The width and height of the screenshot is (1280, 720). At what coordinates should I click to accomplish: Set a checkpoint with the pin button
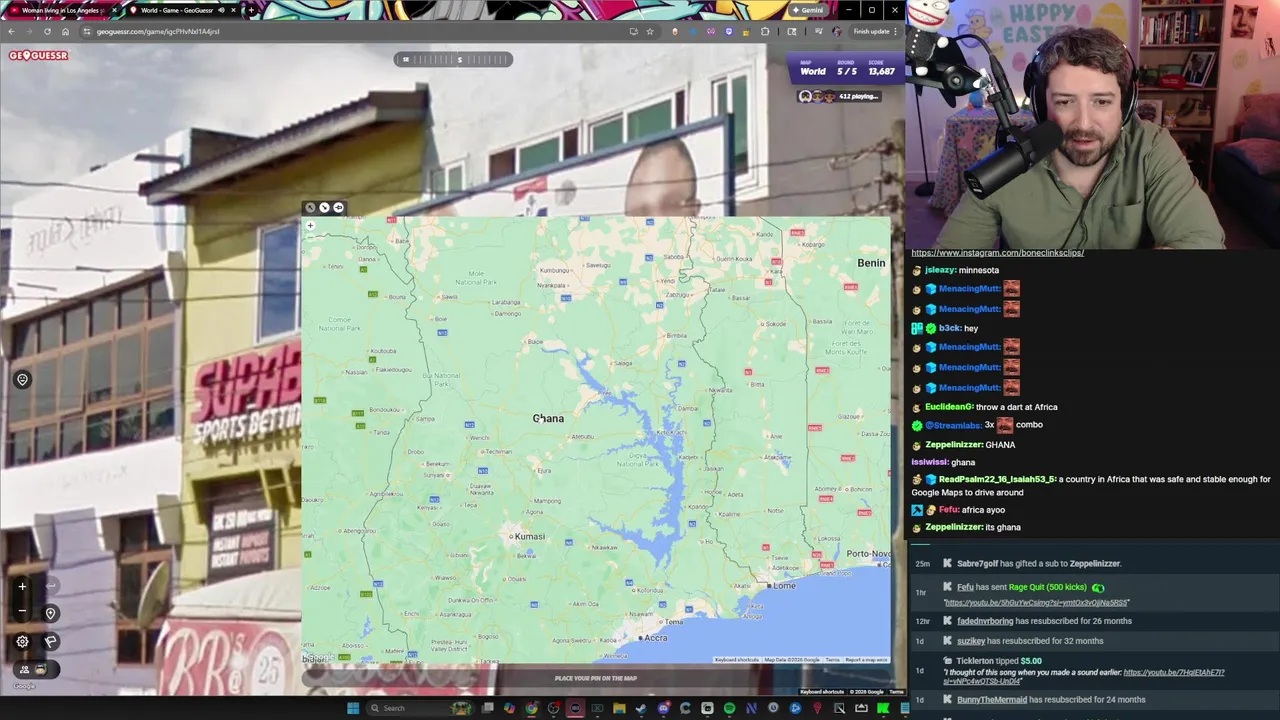point(50,613)
